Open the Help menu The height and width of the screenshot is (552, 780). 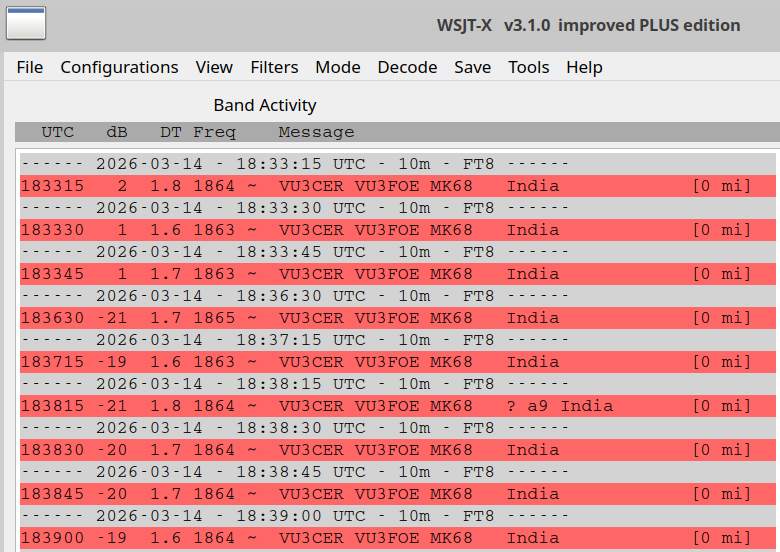pos(584,67)
